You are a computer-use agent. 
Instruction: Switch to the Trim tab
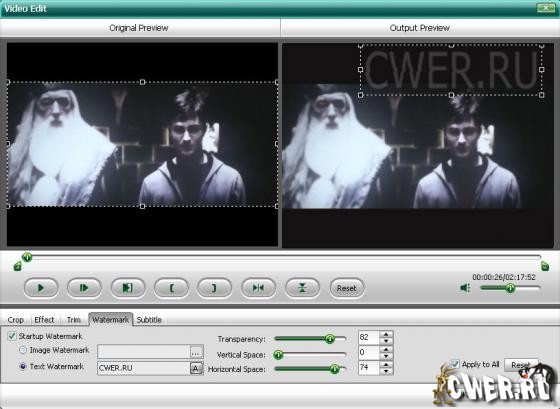pos(74,320)
